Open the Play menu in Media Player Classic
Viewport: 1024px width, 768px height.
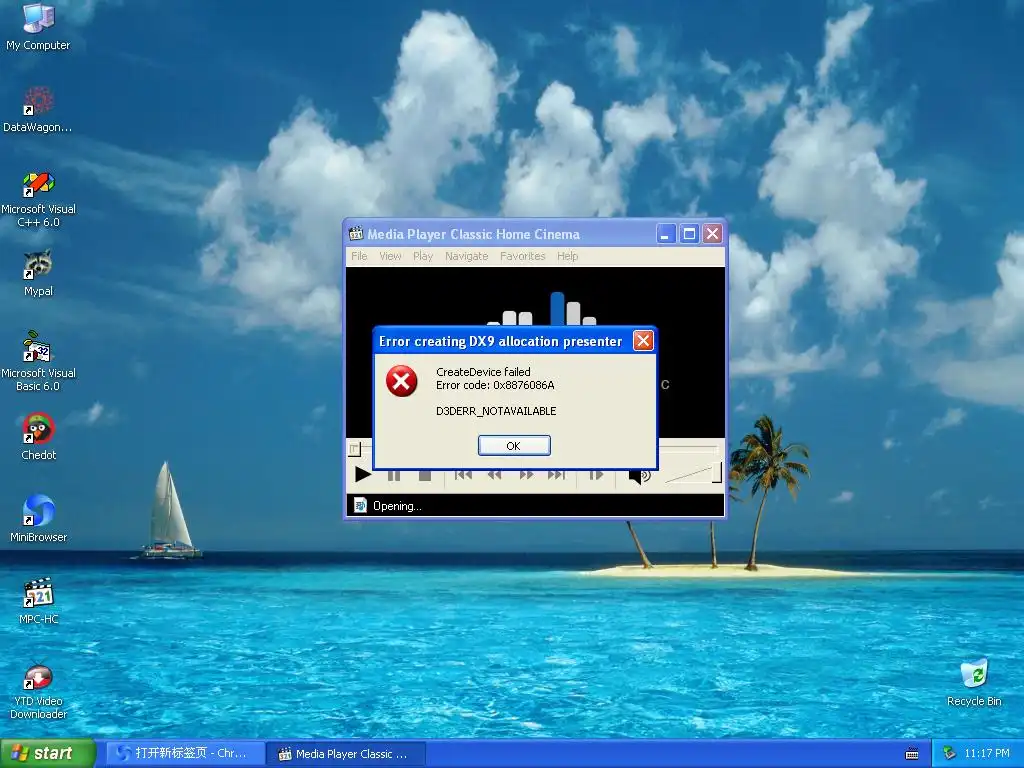click(x=423, y=256)
